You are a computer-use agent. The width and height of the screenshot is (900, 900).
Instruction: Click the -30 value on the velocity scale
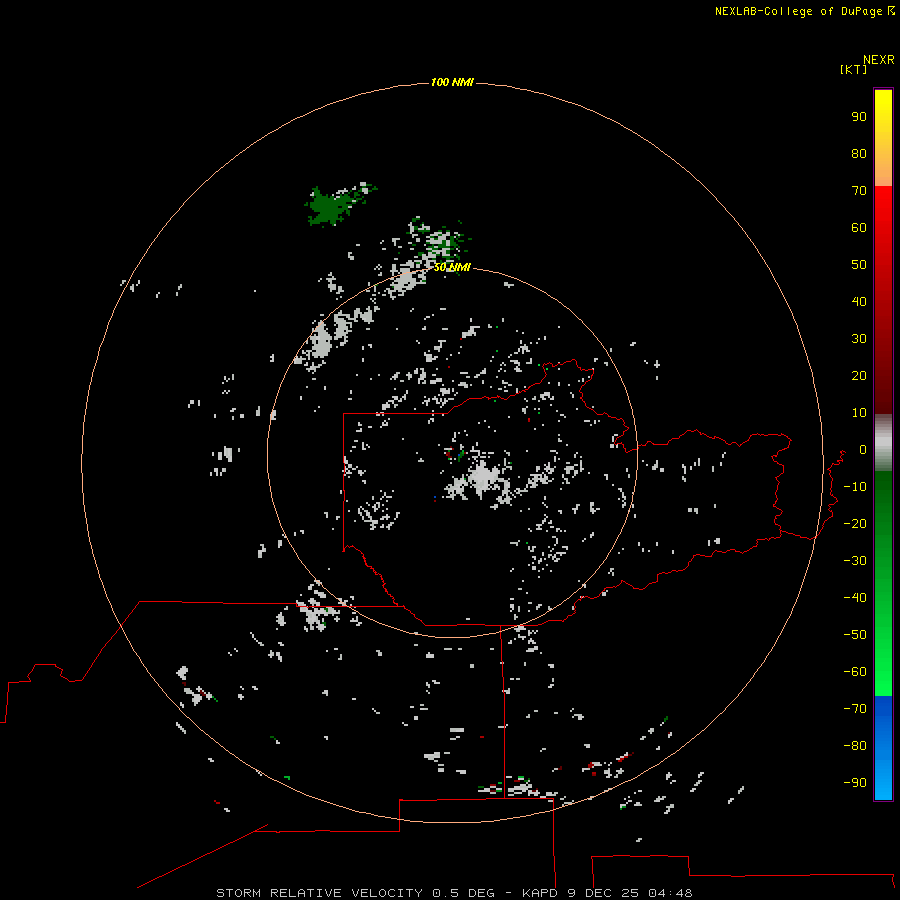(x=855, y=561)
